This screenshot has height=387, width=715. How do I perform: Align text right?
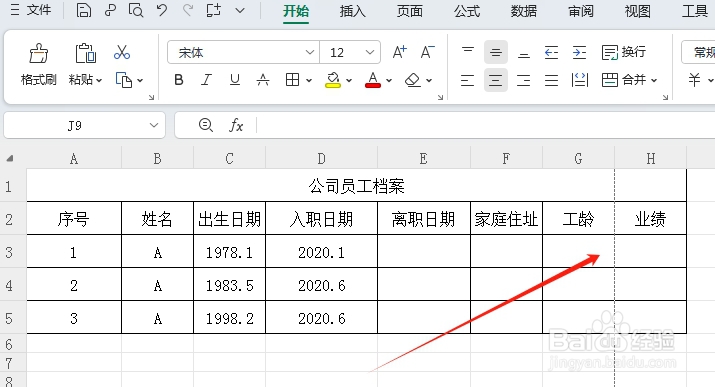pos(523,80)
